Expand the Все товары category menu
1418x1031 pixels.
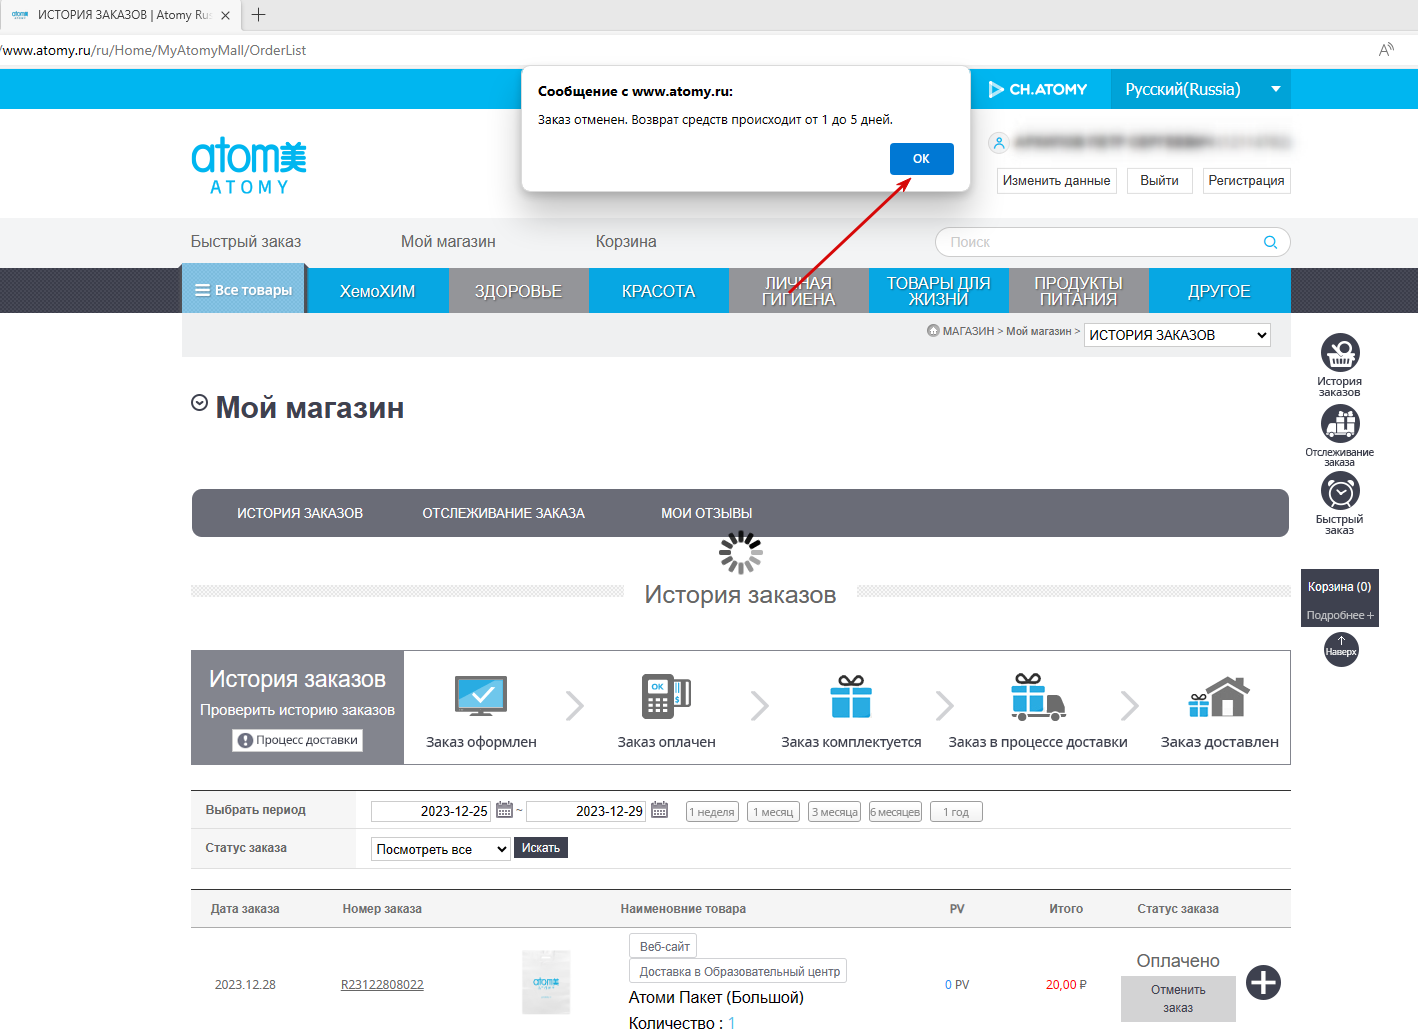point(243,290)
